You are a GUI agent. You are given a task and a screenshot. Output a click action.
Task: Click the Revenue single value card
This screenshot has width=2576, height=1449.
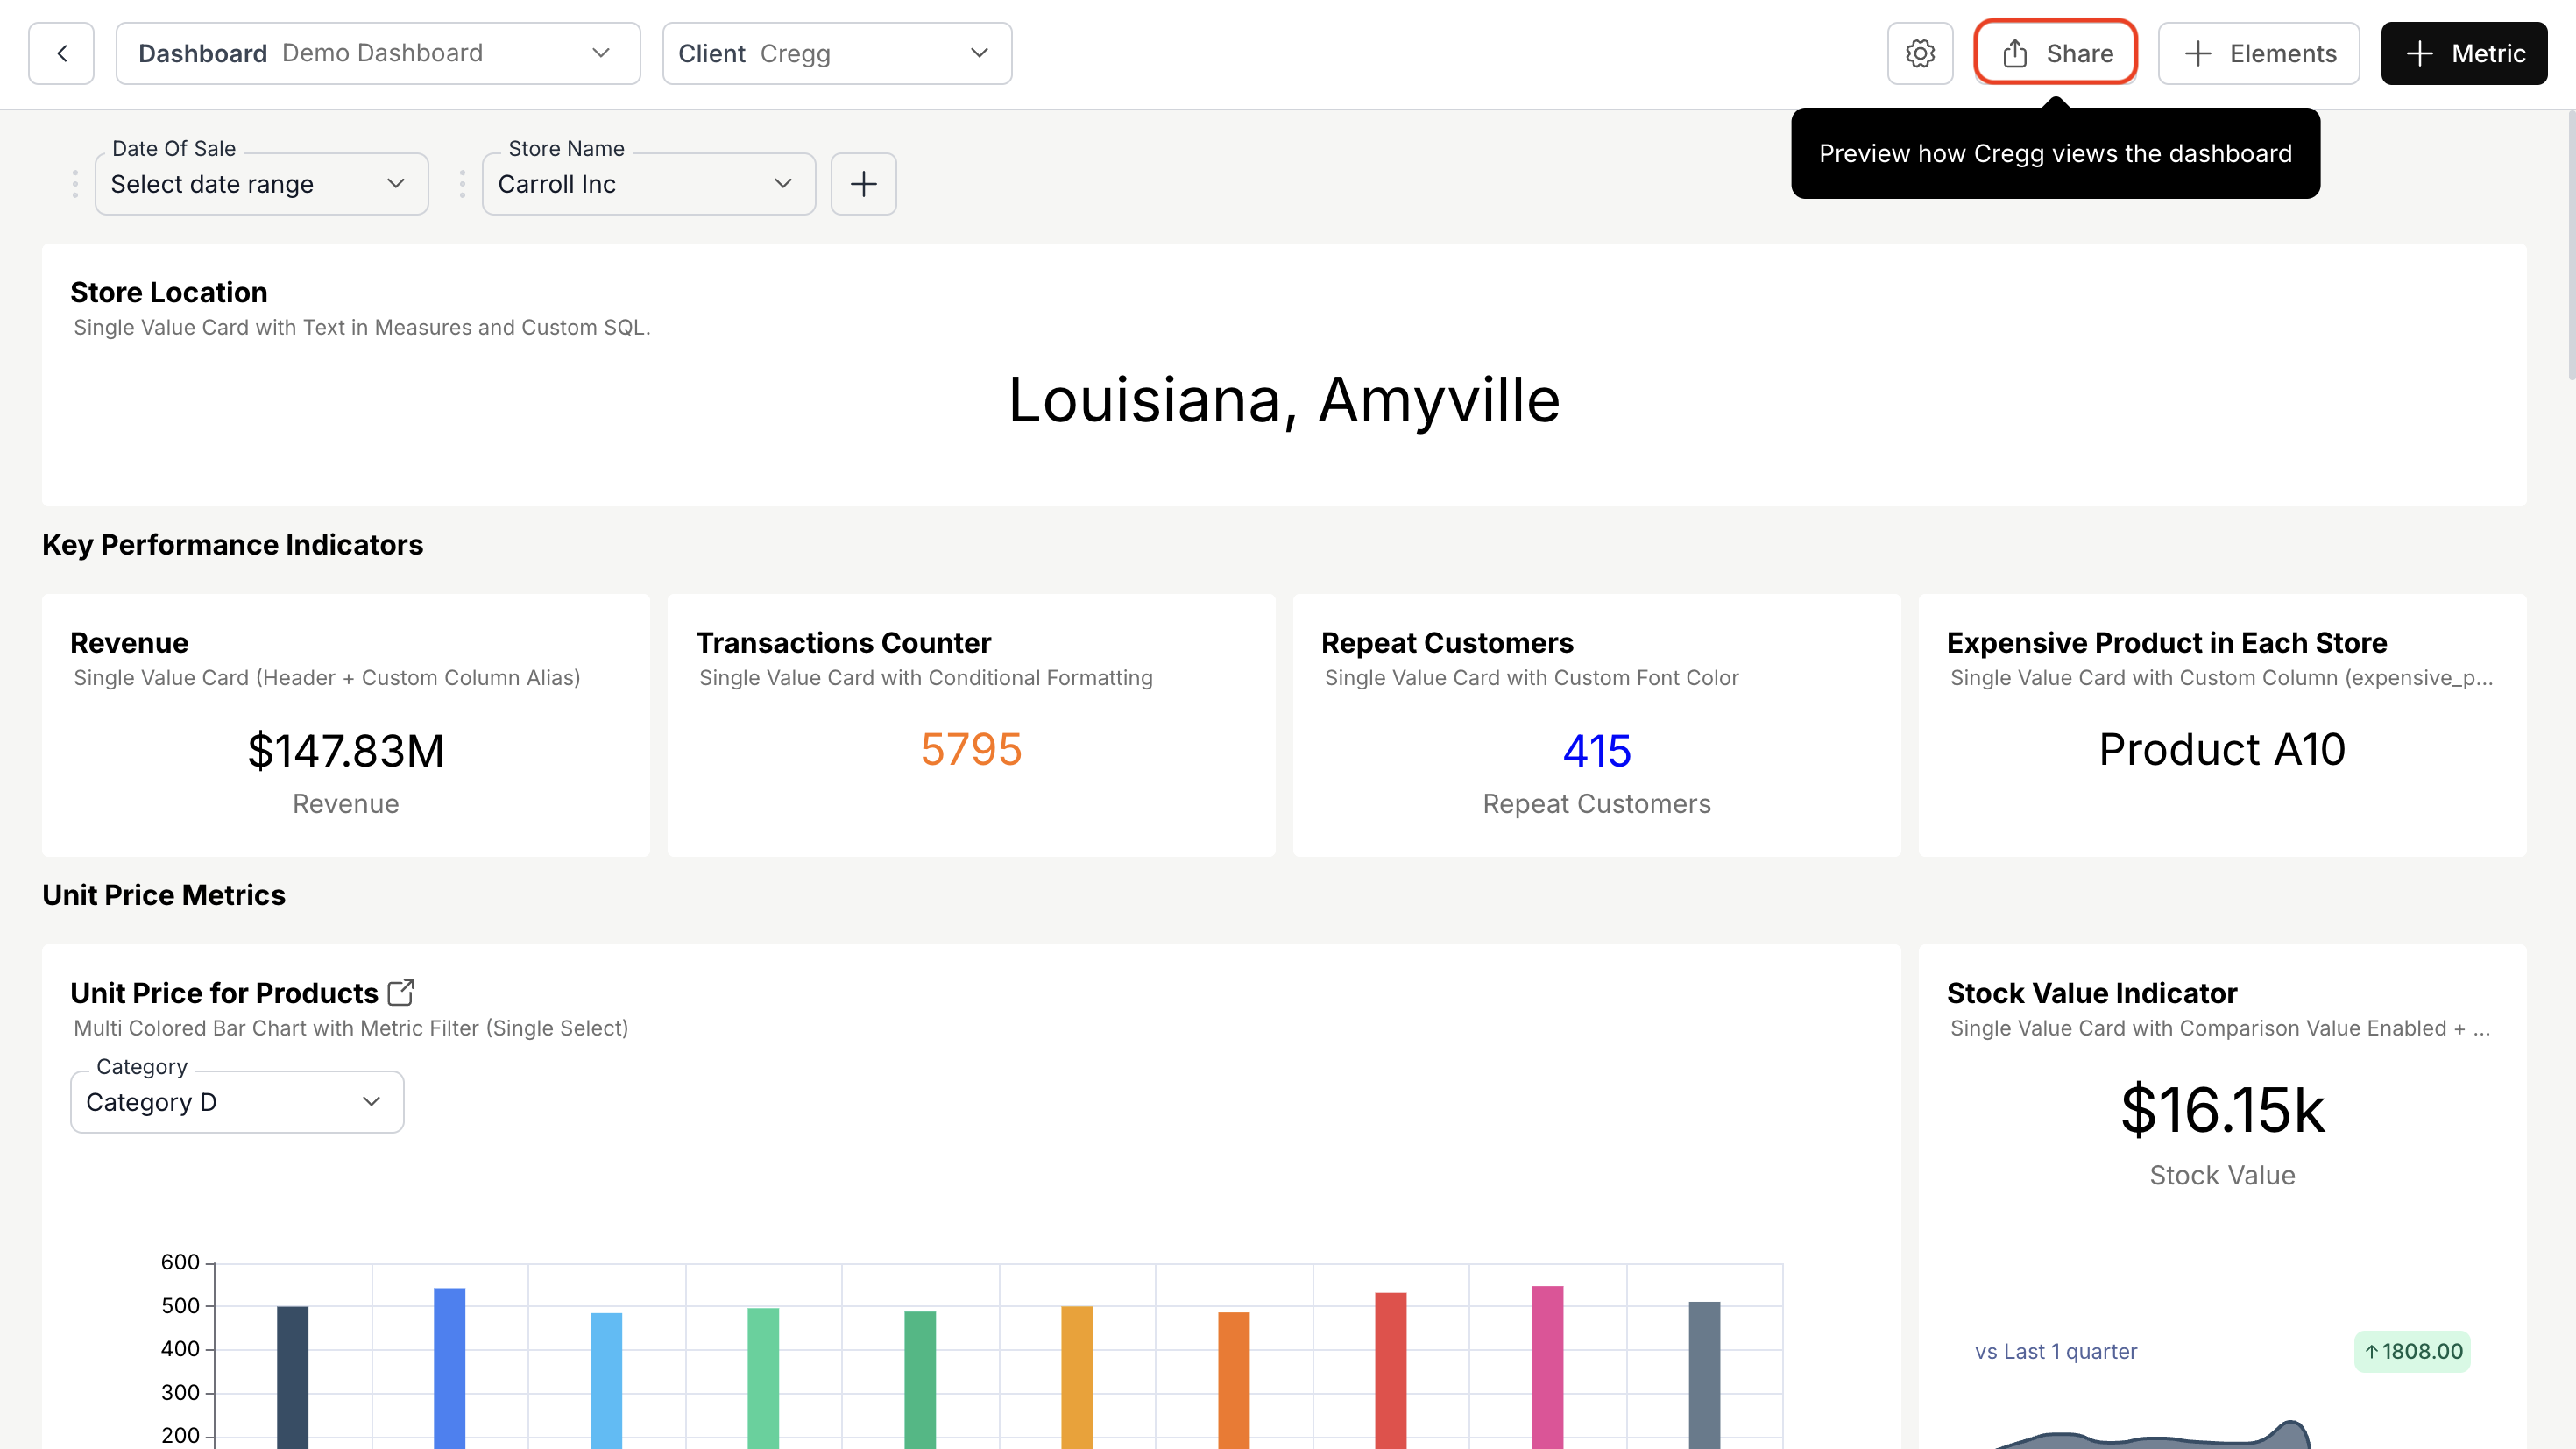point(346,725)
